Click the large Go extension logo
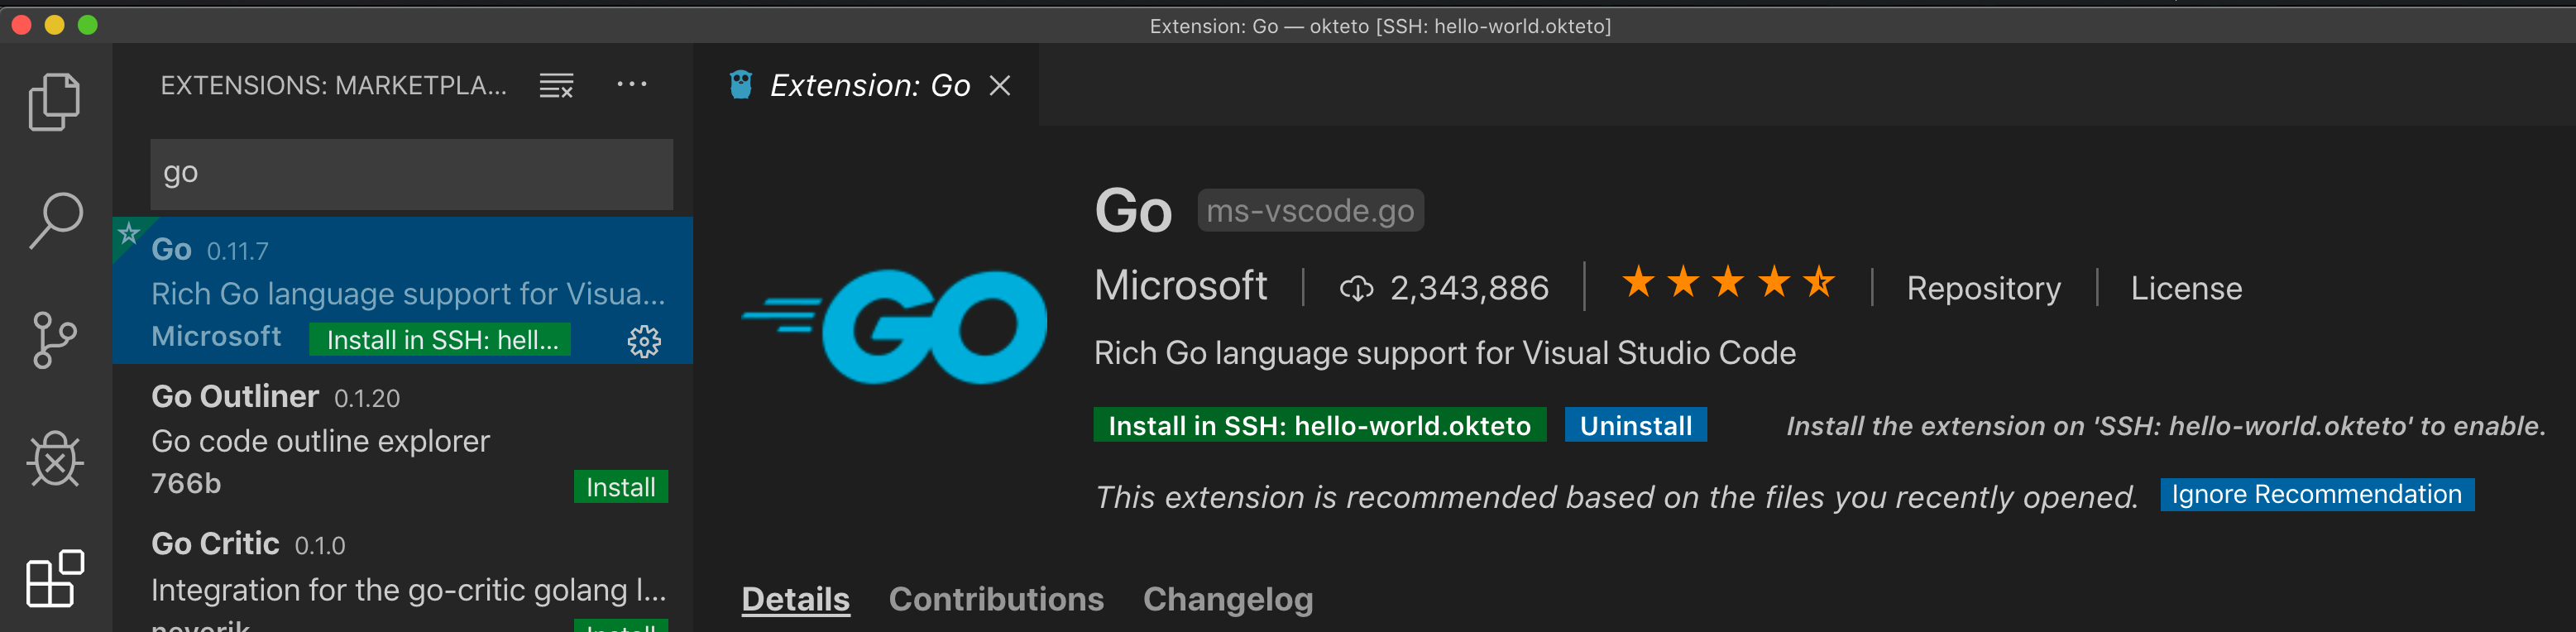This screenshot has width=2576, height=632. [894, 326]
